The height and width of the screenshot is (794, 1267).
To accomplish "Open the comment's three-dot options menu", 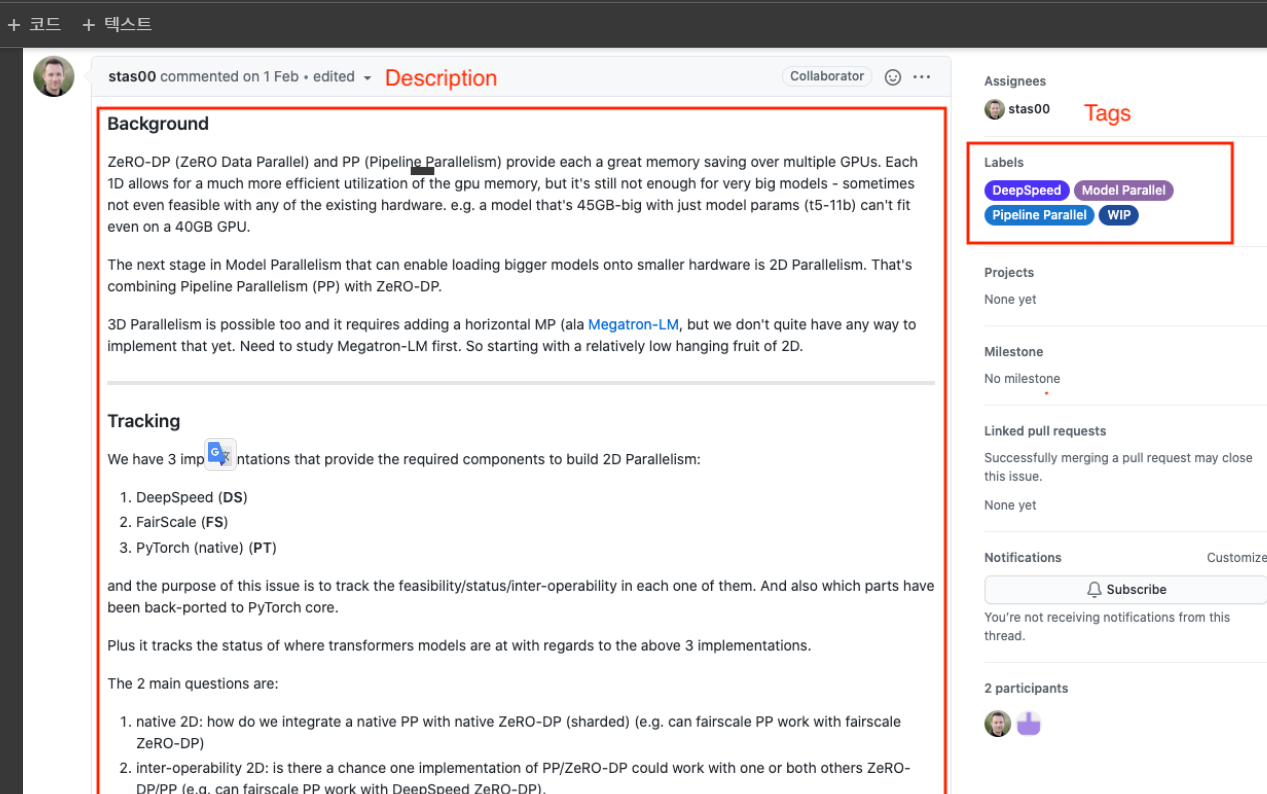I will (922, 77).
